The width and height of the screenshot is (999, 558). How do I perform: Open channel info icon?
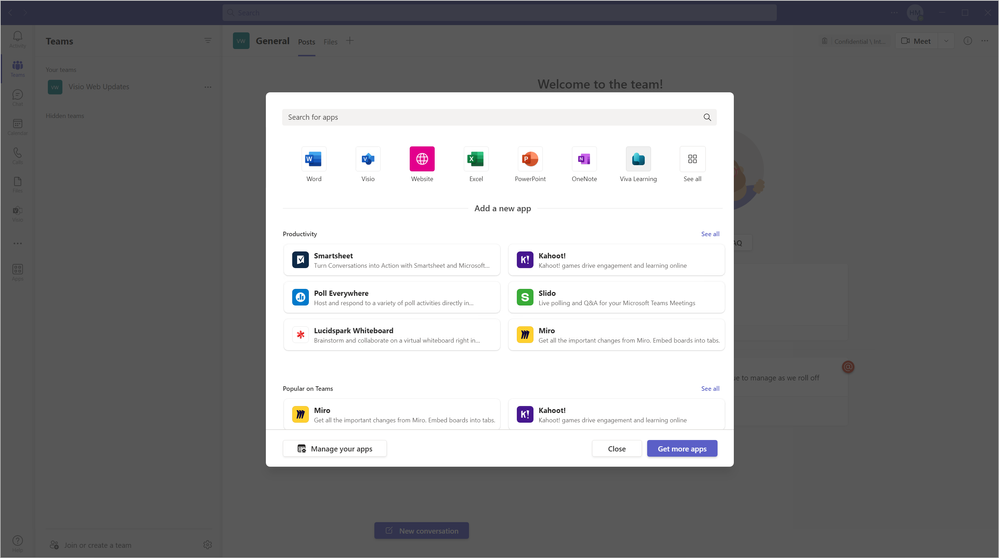(x=968, y=41)
